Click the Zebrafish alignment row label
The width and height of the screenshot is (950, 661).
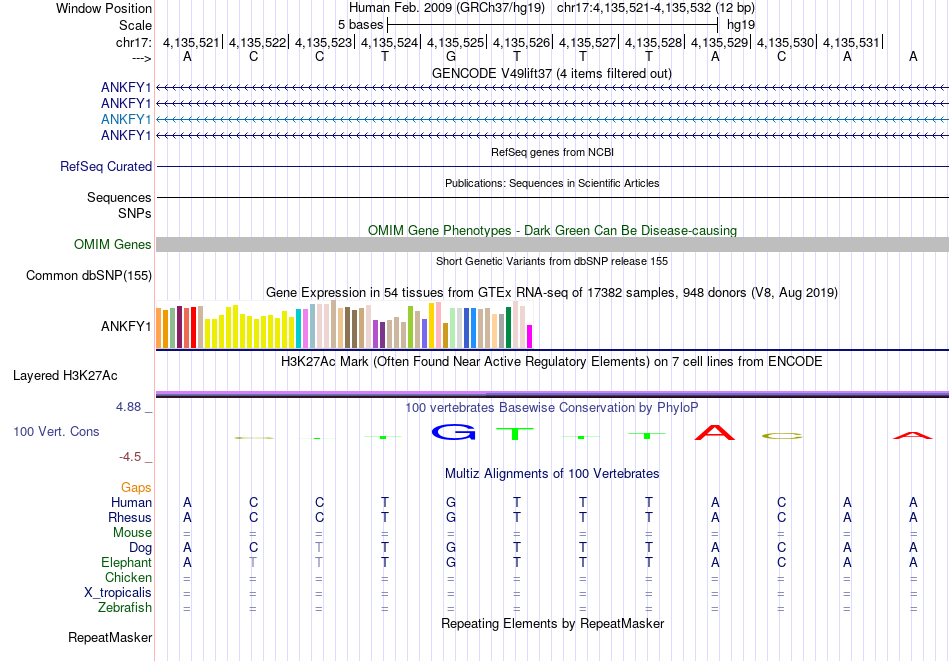125,607
